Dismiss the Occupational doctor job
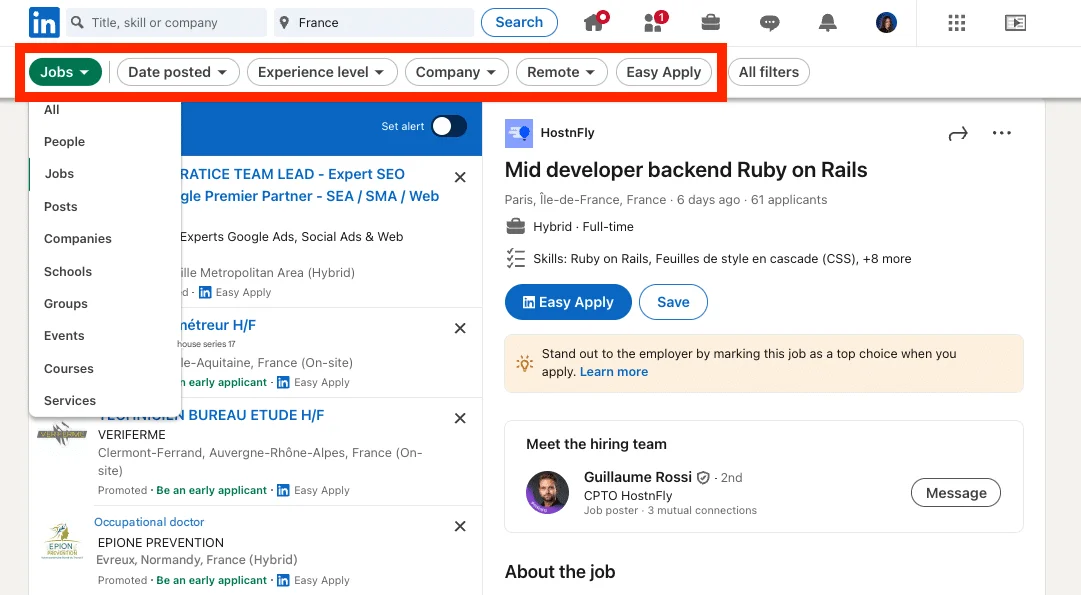The height and width of the screenshot is (595, 1081). click(461, 526)
